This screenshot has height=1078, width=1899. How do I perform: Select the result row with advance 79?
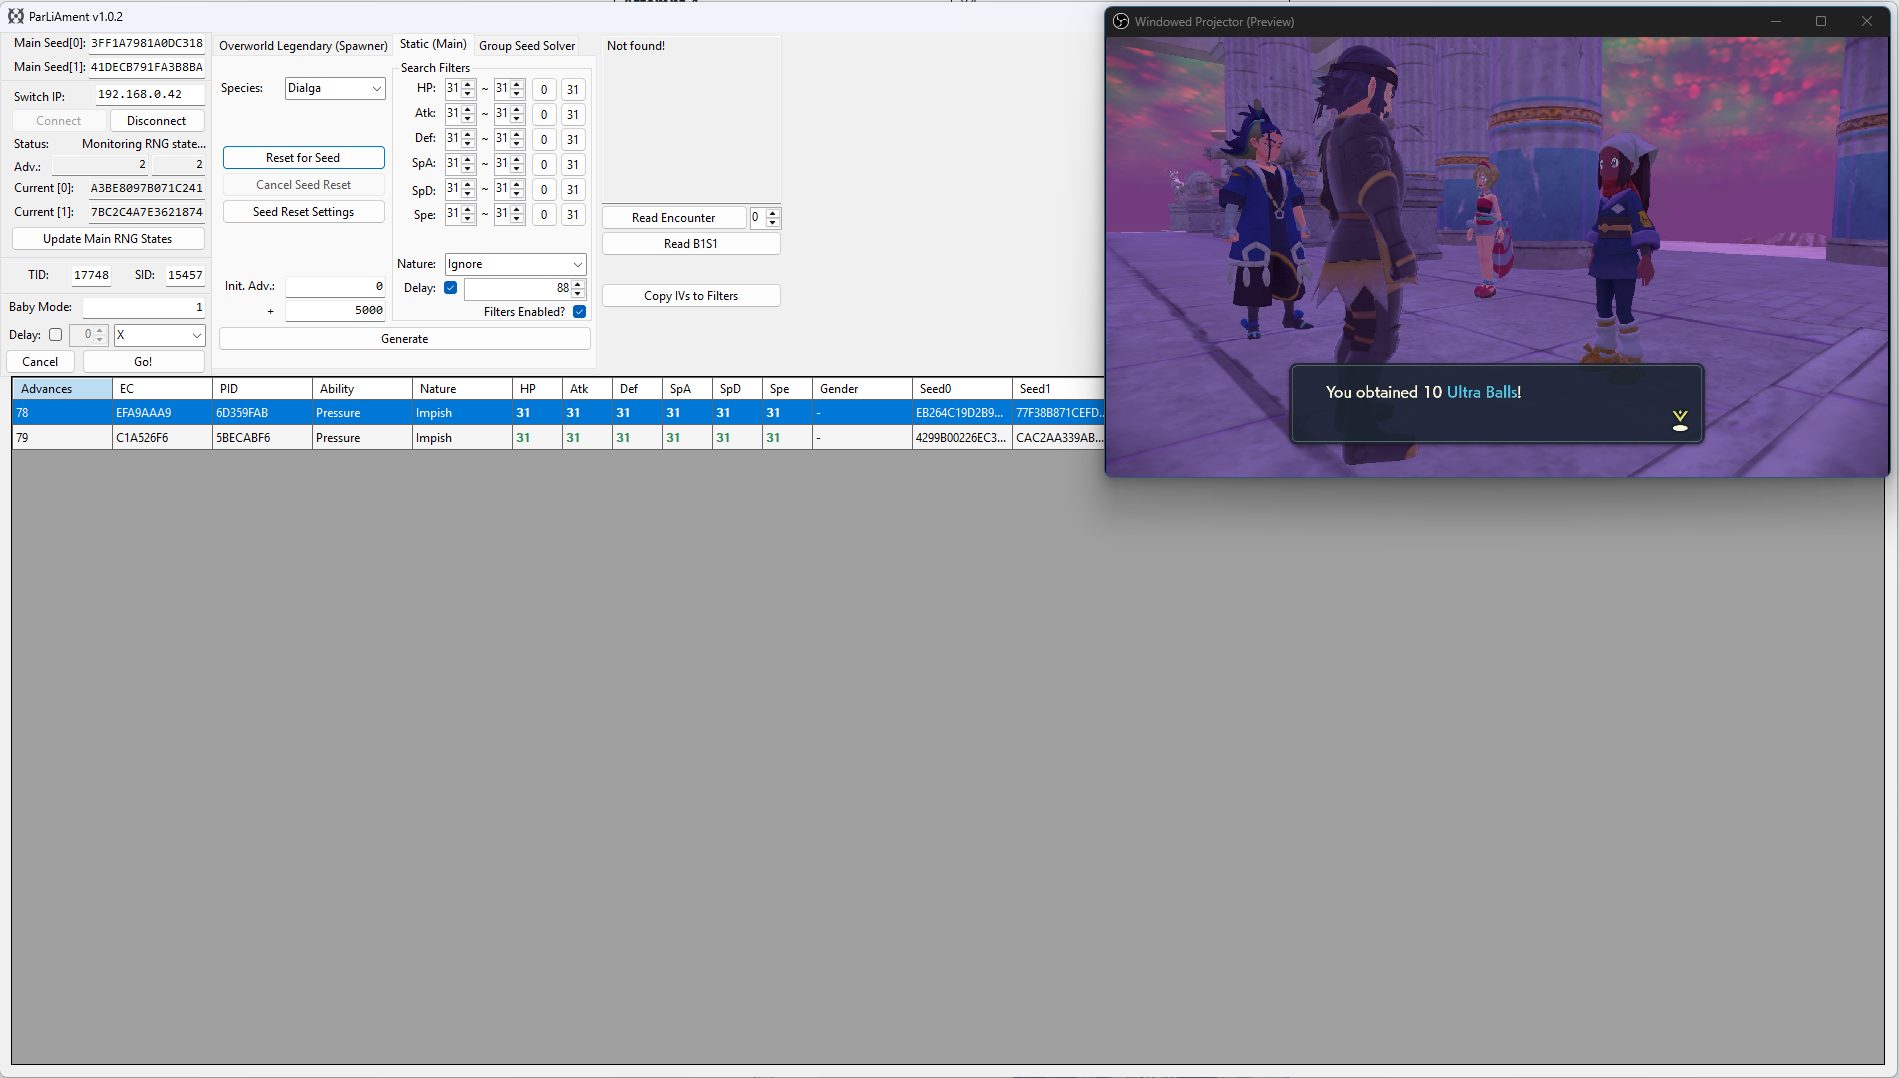pos(558,438)
